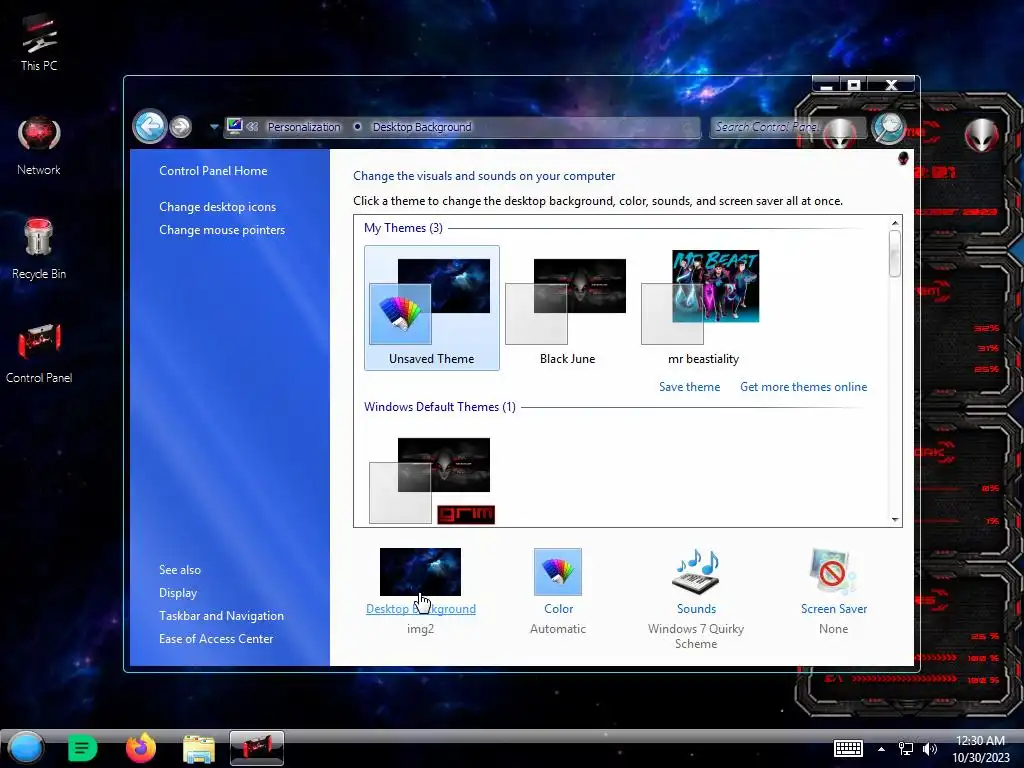Apply the mr beastiality theme
1024x768 pixels.
703,308
